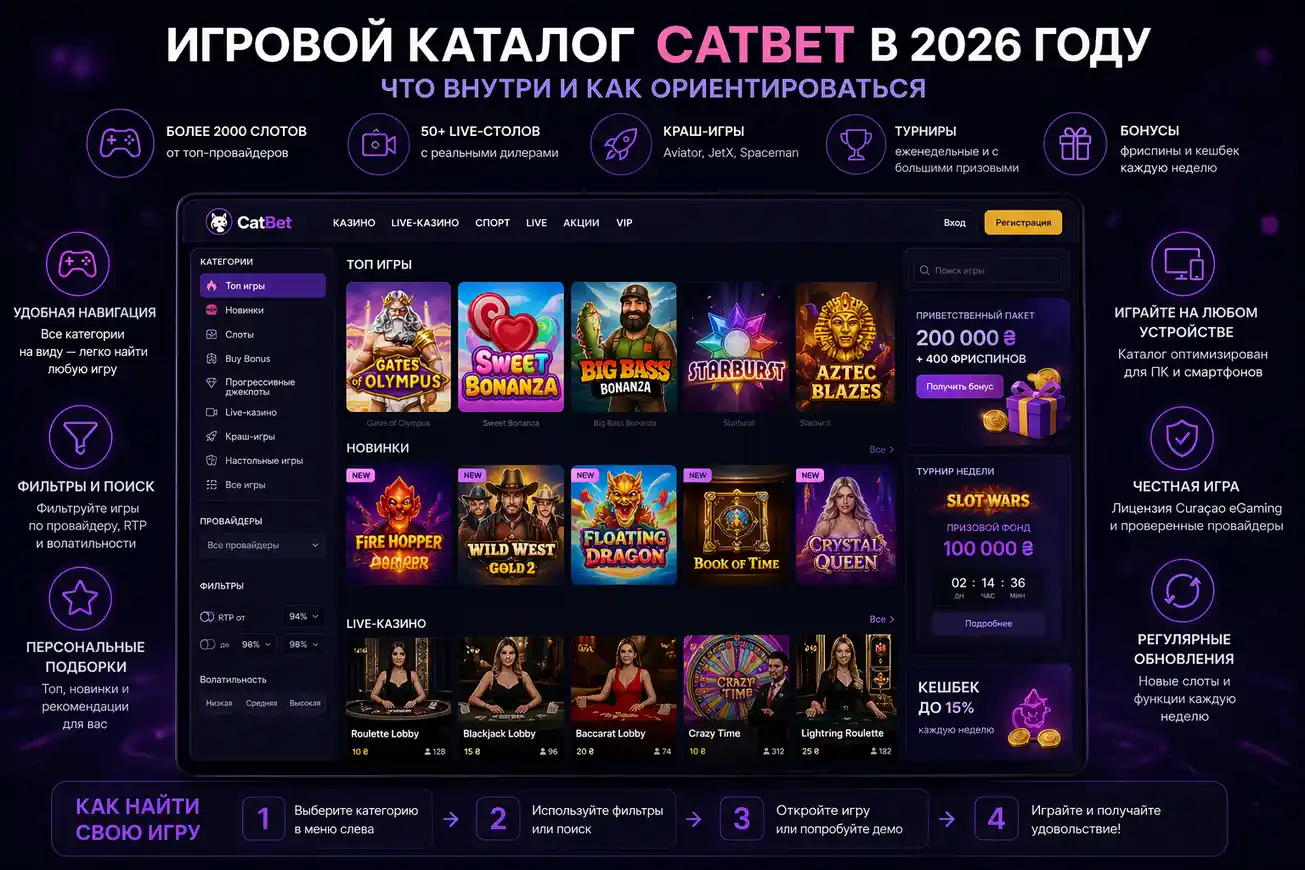
Task: Select the Настольные игры category icon
Action: click(x=211, y=461)
